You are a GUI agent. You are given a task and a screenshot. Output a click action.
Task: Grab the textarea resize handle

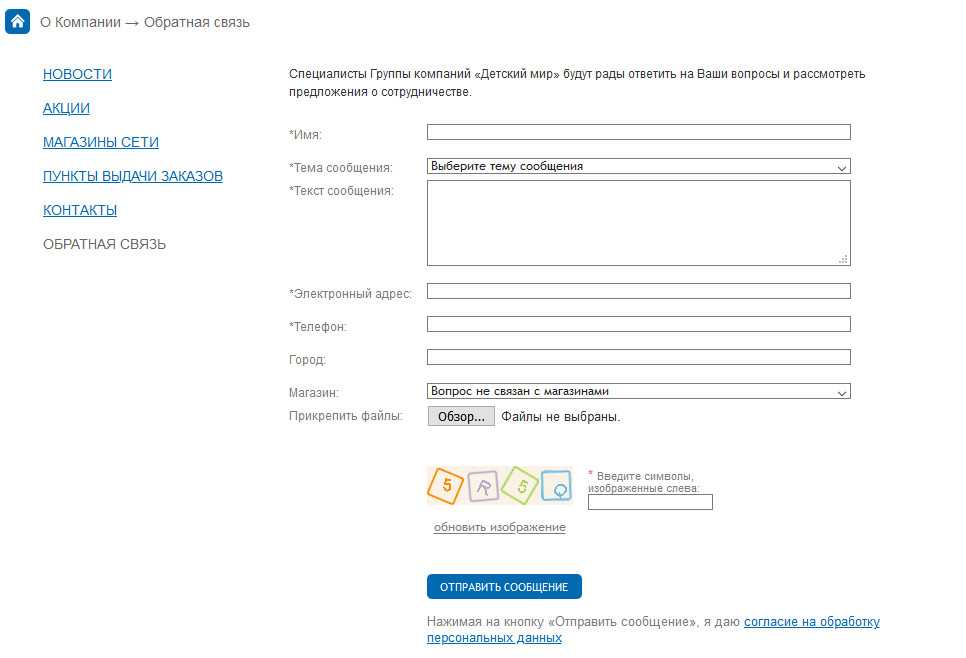[x=843, y=259]
